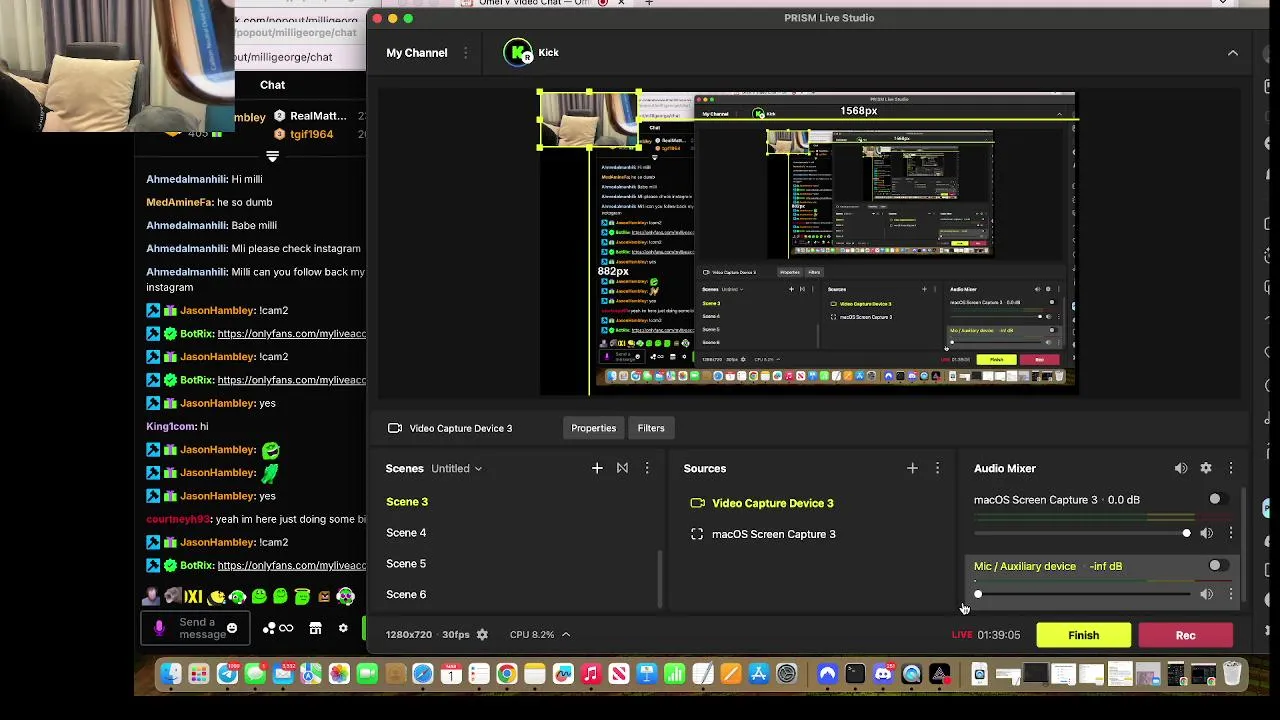The width and height of the screenshot is (1280, 720).
Task: Open scene transition icon in Scenes panel
Action: pyautogui.click(x=622, y=468)
